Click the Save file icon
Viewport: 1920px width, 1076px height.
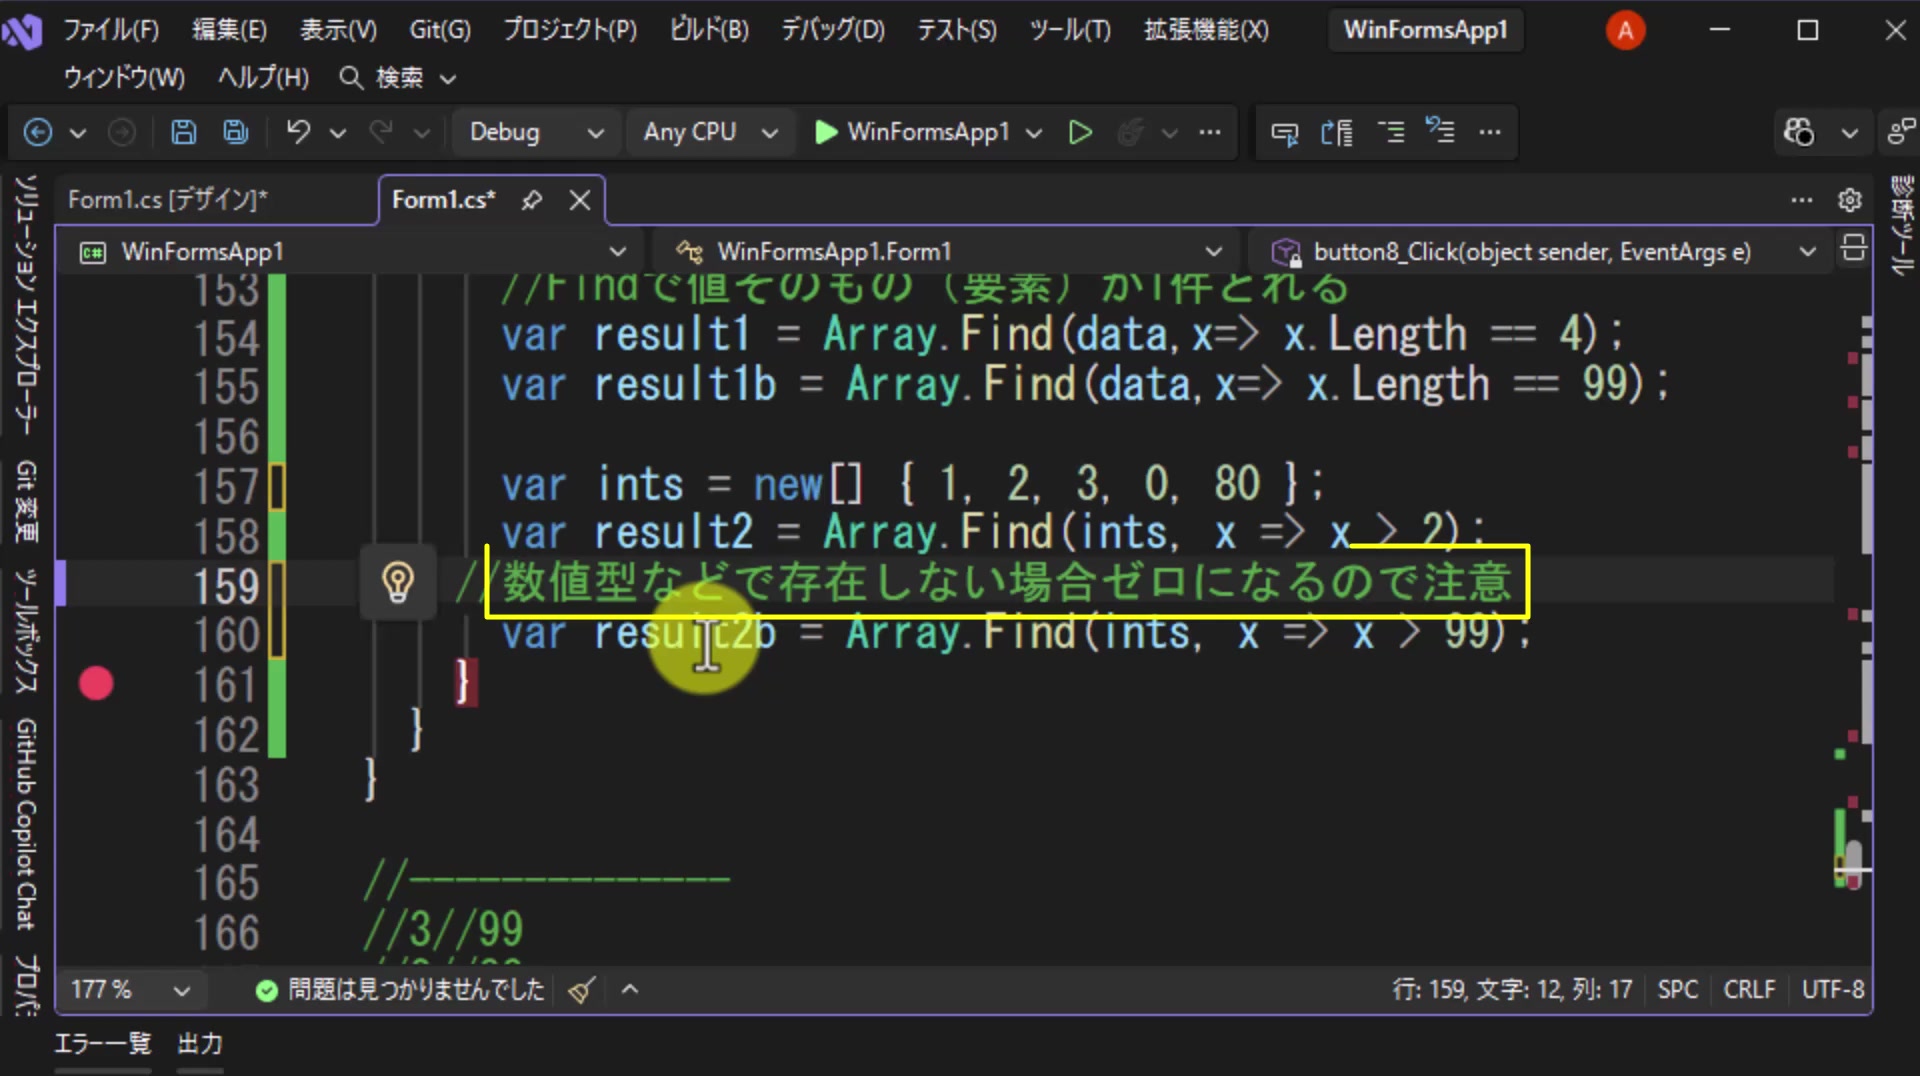point(184,132)
